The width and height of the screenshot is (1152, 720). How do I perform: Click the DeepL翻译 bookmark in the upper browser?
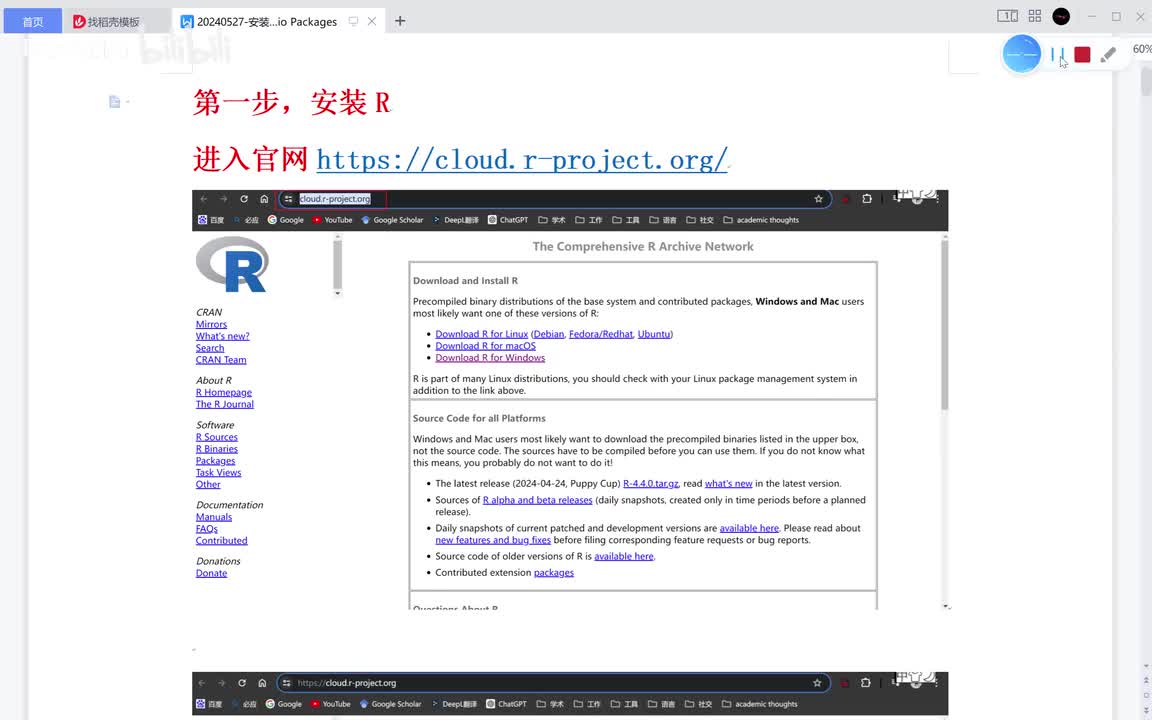[x=456, y=220]
